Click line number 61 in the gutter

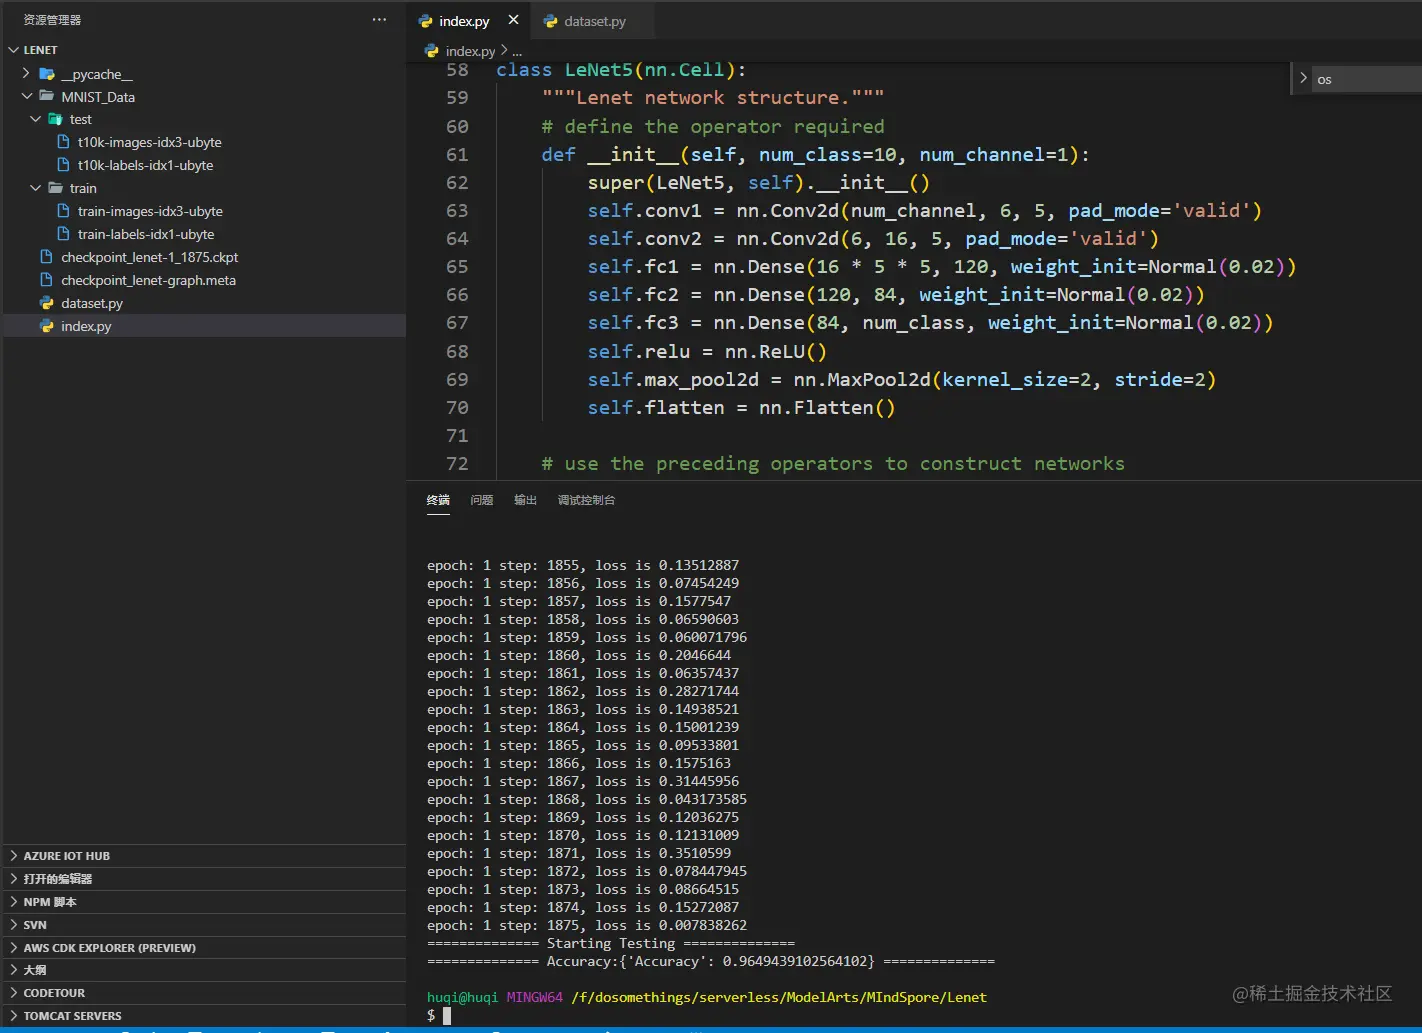(x=457, y=155)
